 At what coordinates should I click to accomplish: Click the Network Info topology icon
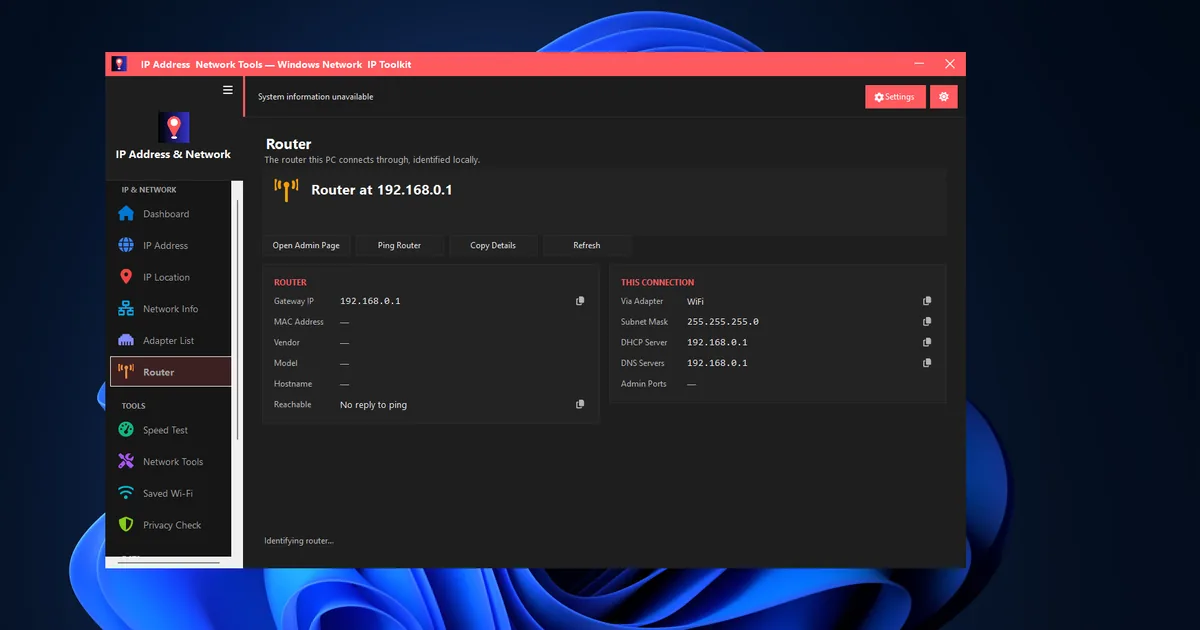click(x=126, y=309)
